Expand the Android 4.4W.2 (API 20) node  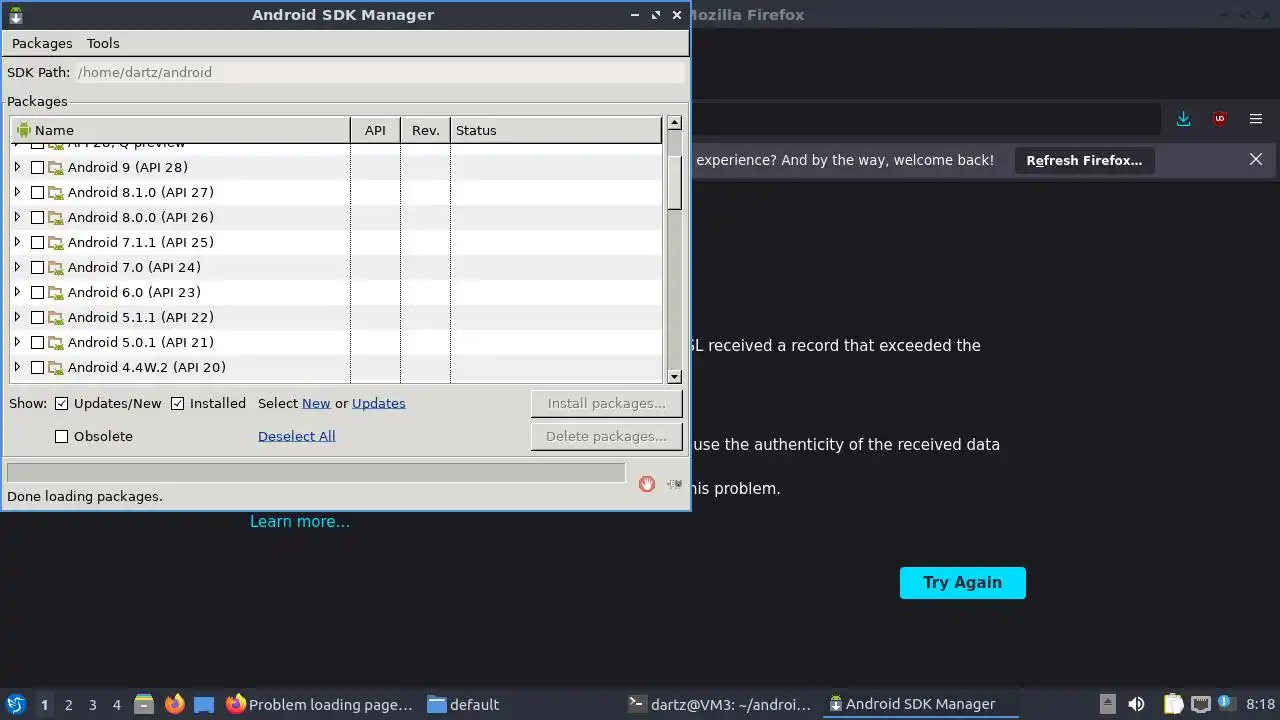tap(17, 367)
